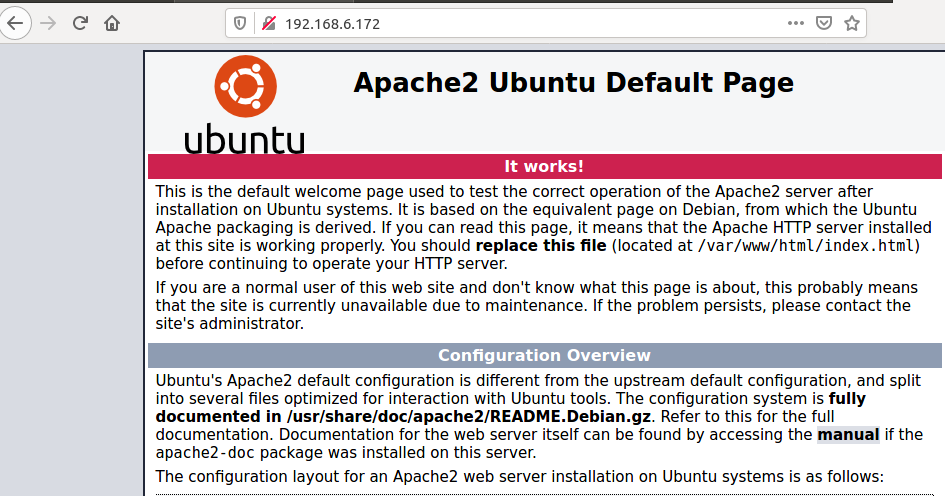Image resolution: width=945 pixels, height=496 pixels.
Task: Click the sentence starting 'The configuration layout'
Action: (520, 477)
